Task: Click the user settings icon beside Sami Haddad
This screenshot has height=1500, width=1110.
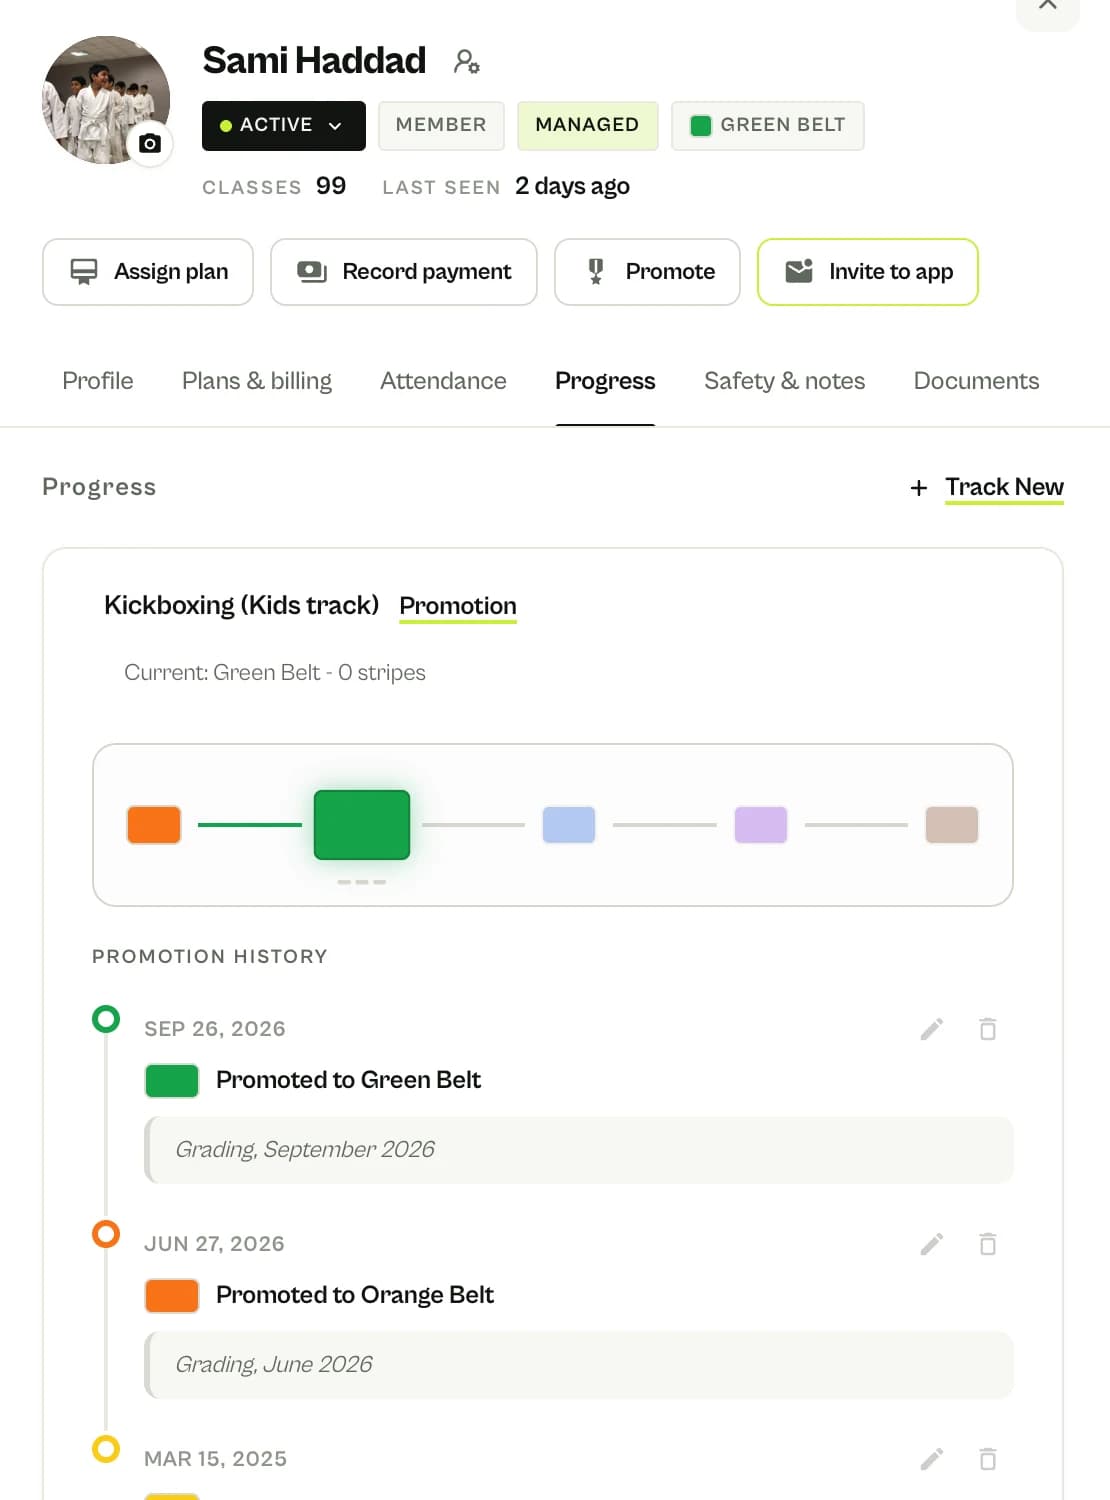Action: 466,61
